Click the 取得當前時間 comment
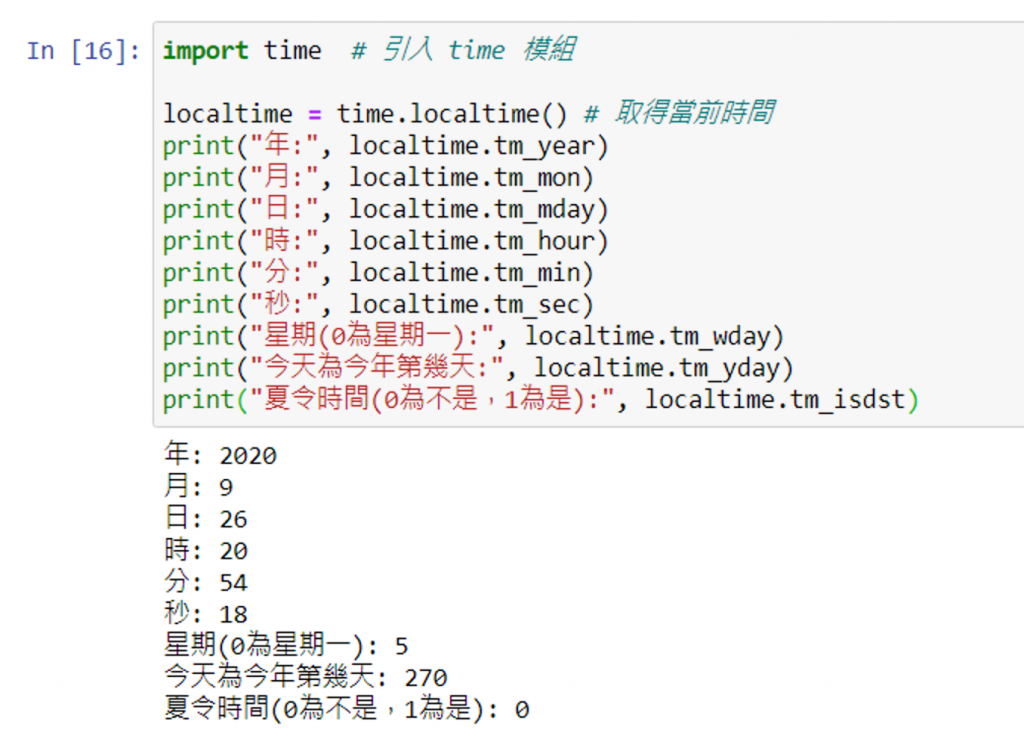The image size is (1024, 745). click(679, 113)
